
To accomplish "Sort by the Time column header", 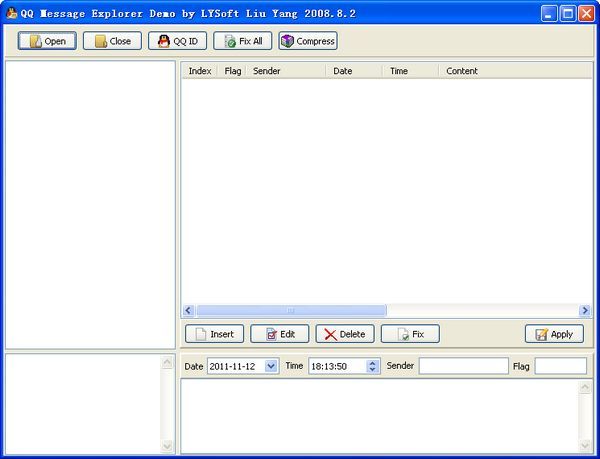I will (x=410, y=71).
